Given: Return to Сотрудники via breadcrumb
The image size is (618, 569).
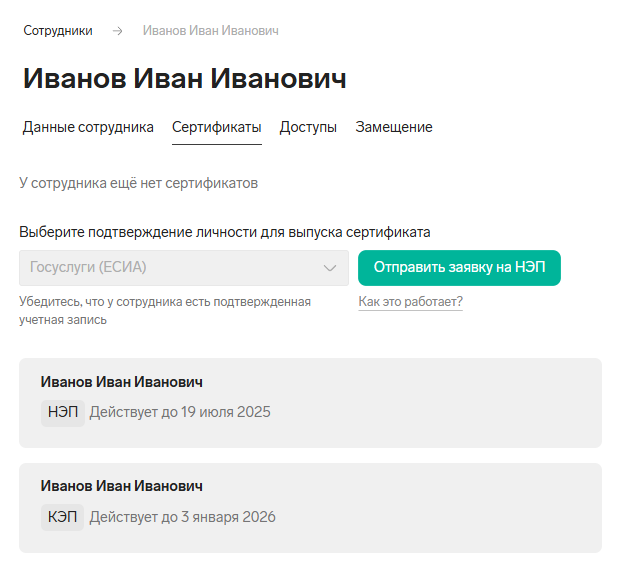Looking at the screenshot, I should (58, 31).
